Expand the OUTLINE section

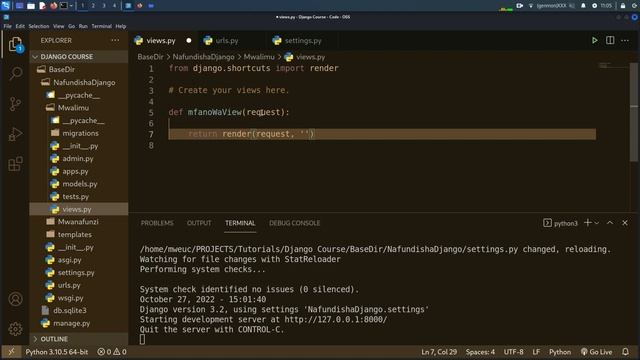(x=79, y=339)
